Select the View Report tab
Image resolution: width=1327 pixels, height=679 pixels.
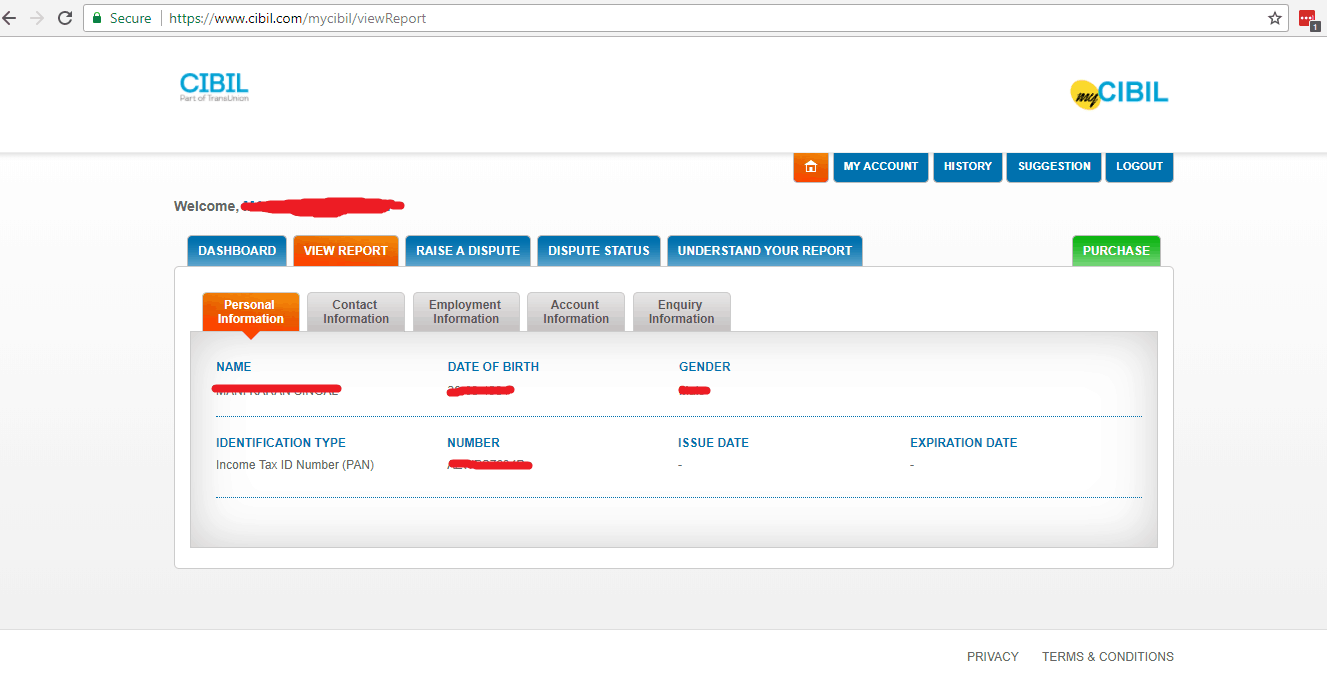346,251
